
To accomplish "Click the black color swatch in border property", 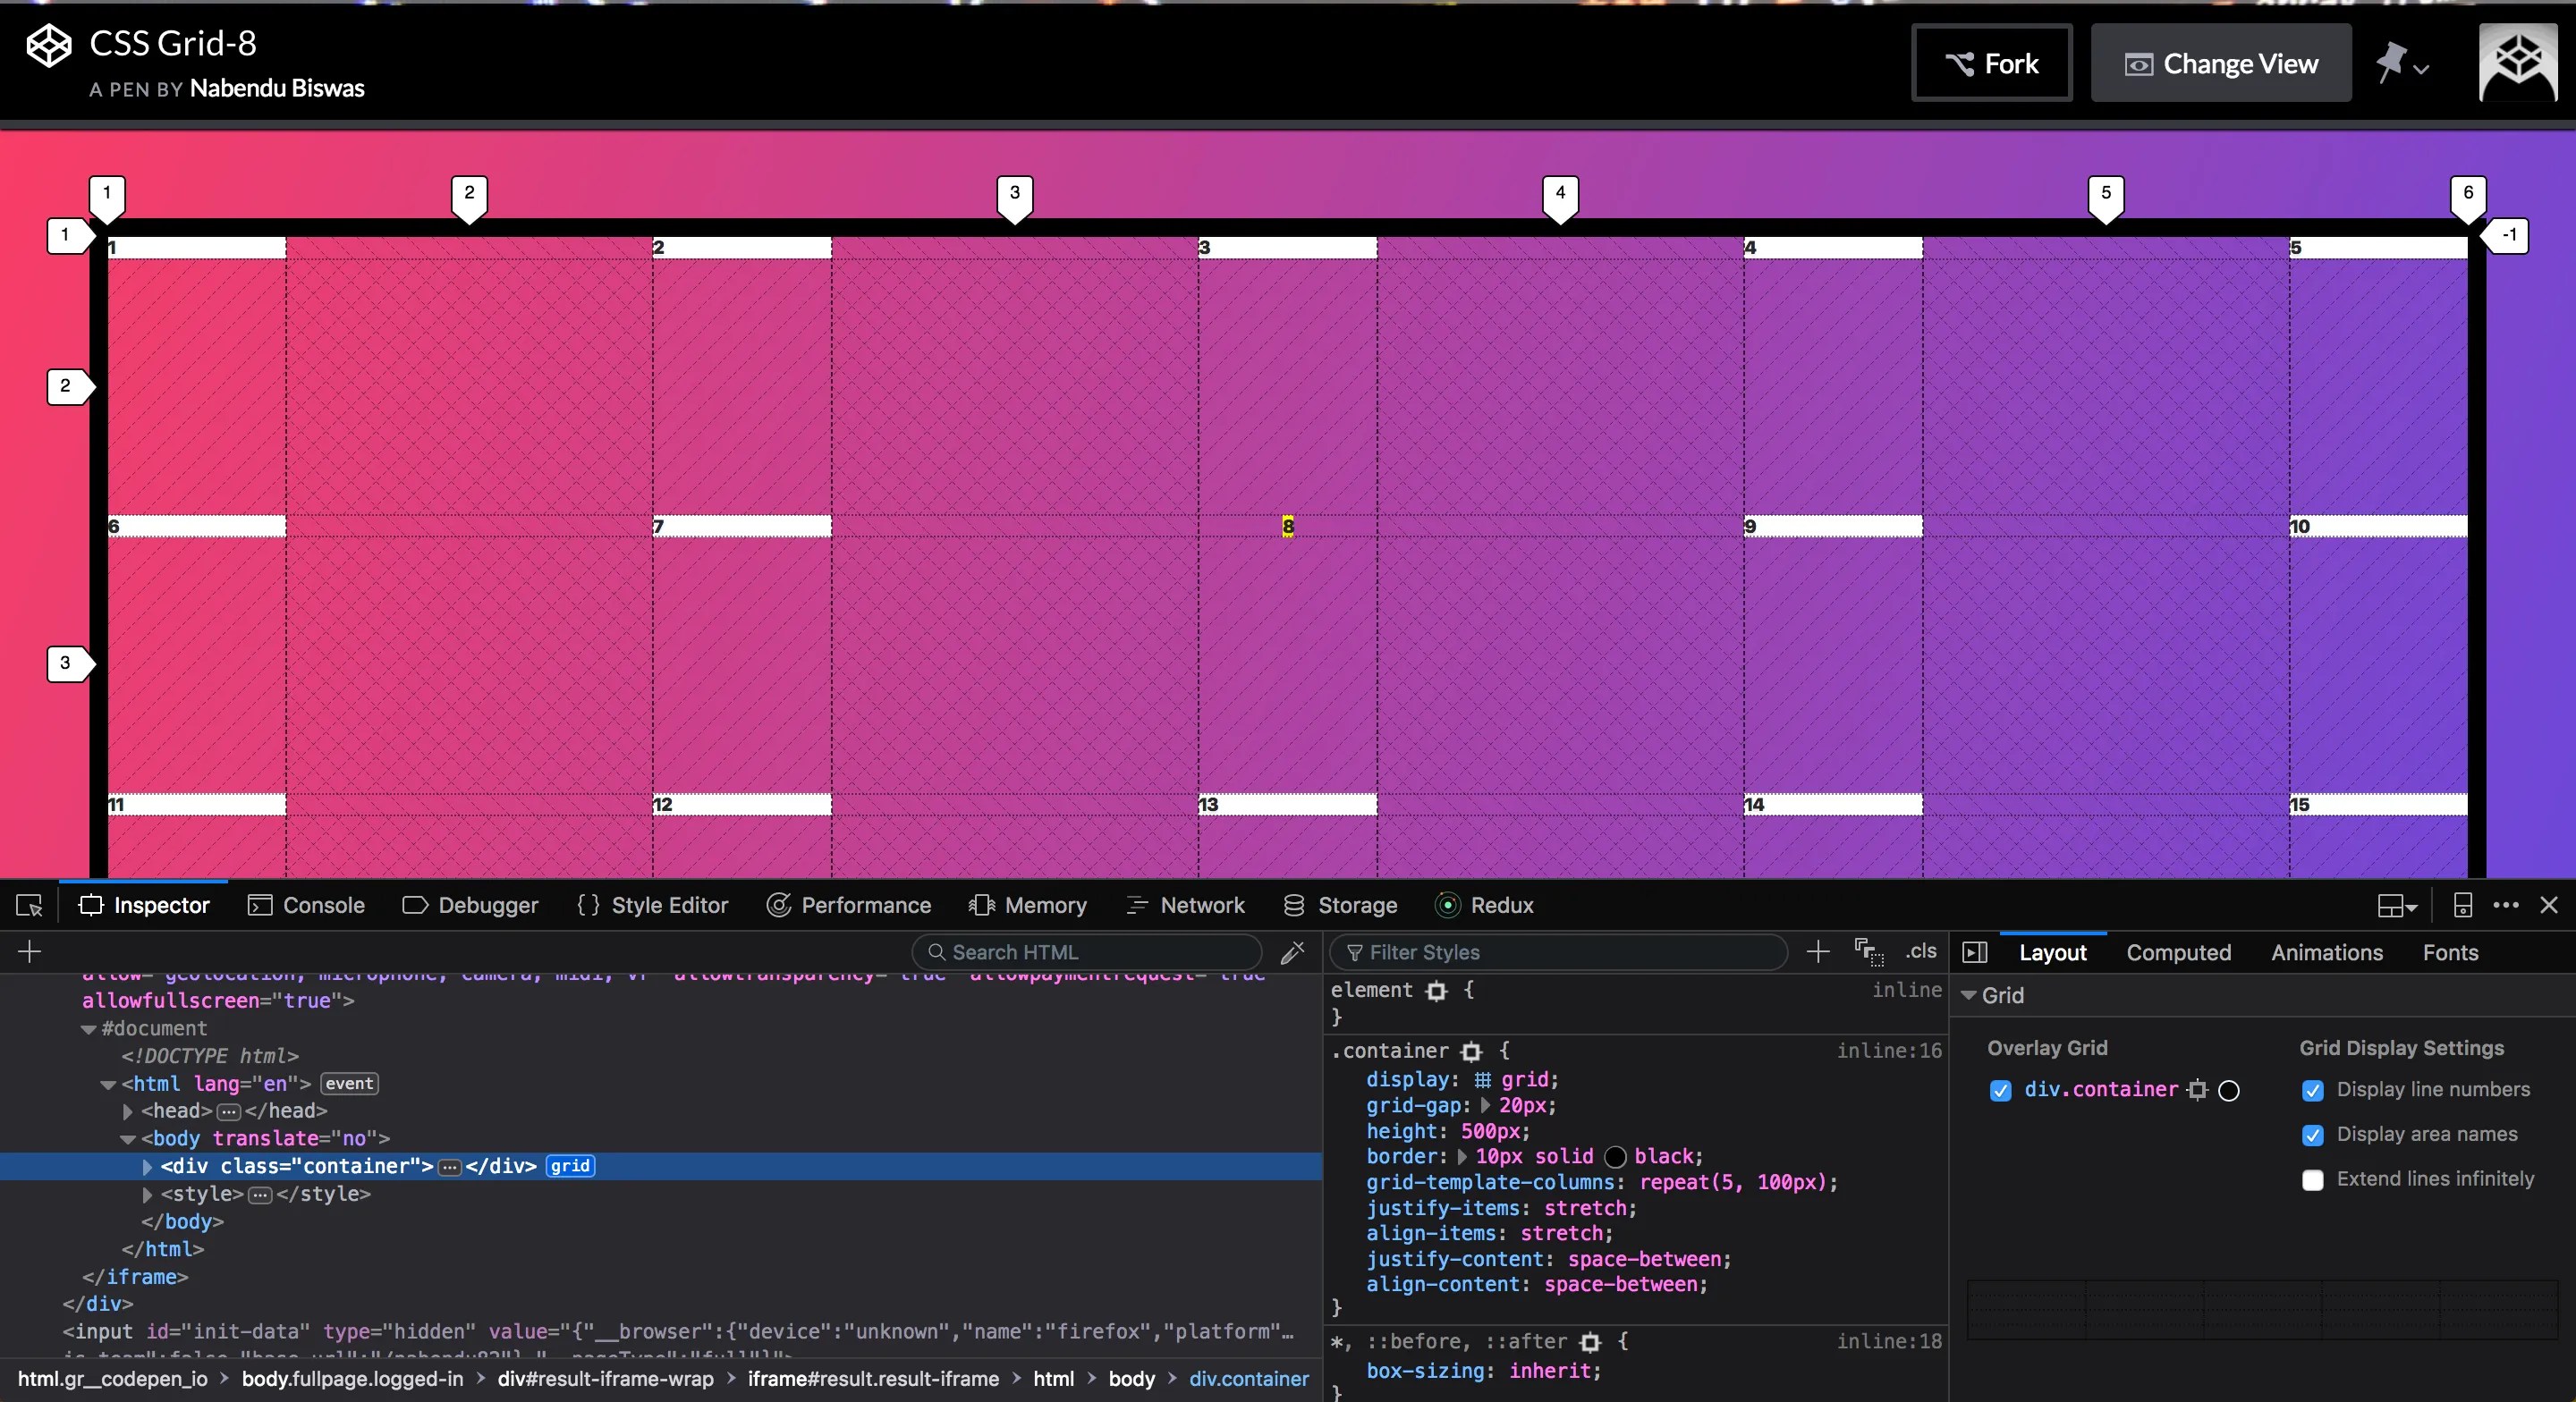I will click(x=1616, y=1157).
